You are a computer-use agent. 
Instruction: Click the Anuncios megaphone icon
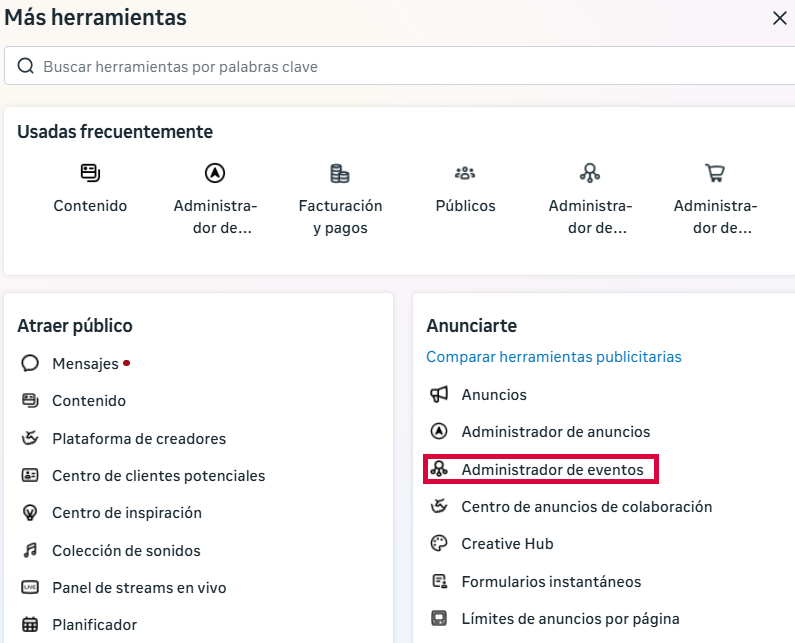439,394
